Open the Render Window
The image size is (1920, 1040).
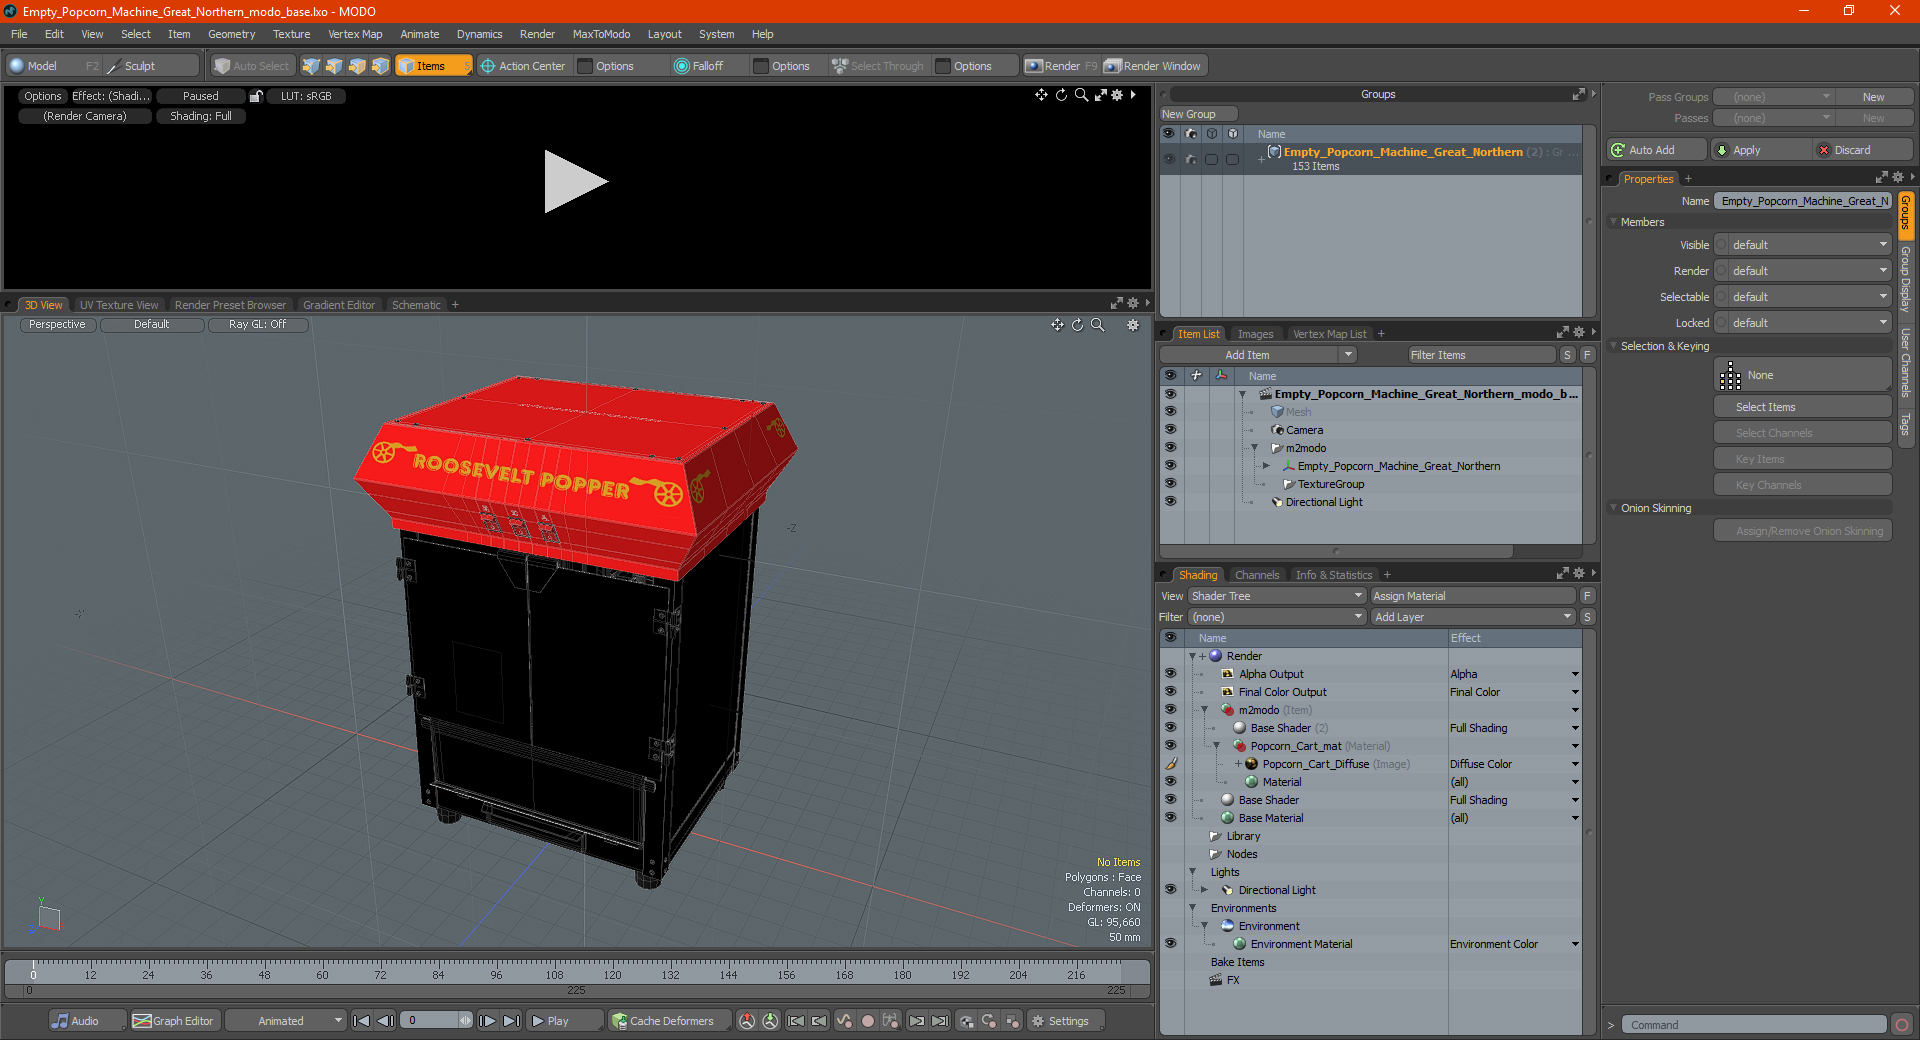tap(1154, 66)
